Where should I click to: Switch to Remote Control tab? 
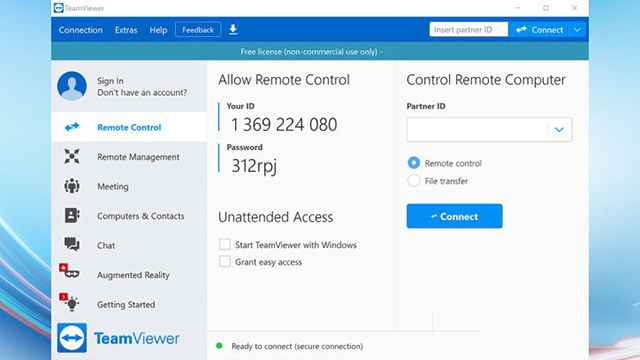click(129, 127)
